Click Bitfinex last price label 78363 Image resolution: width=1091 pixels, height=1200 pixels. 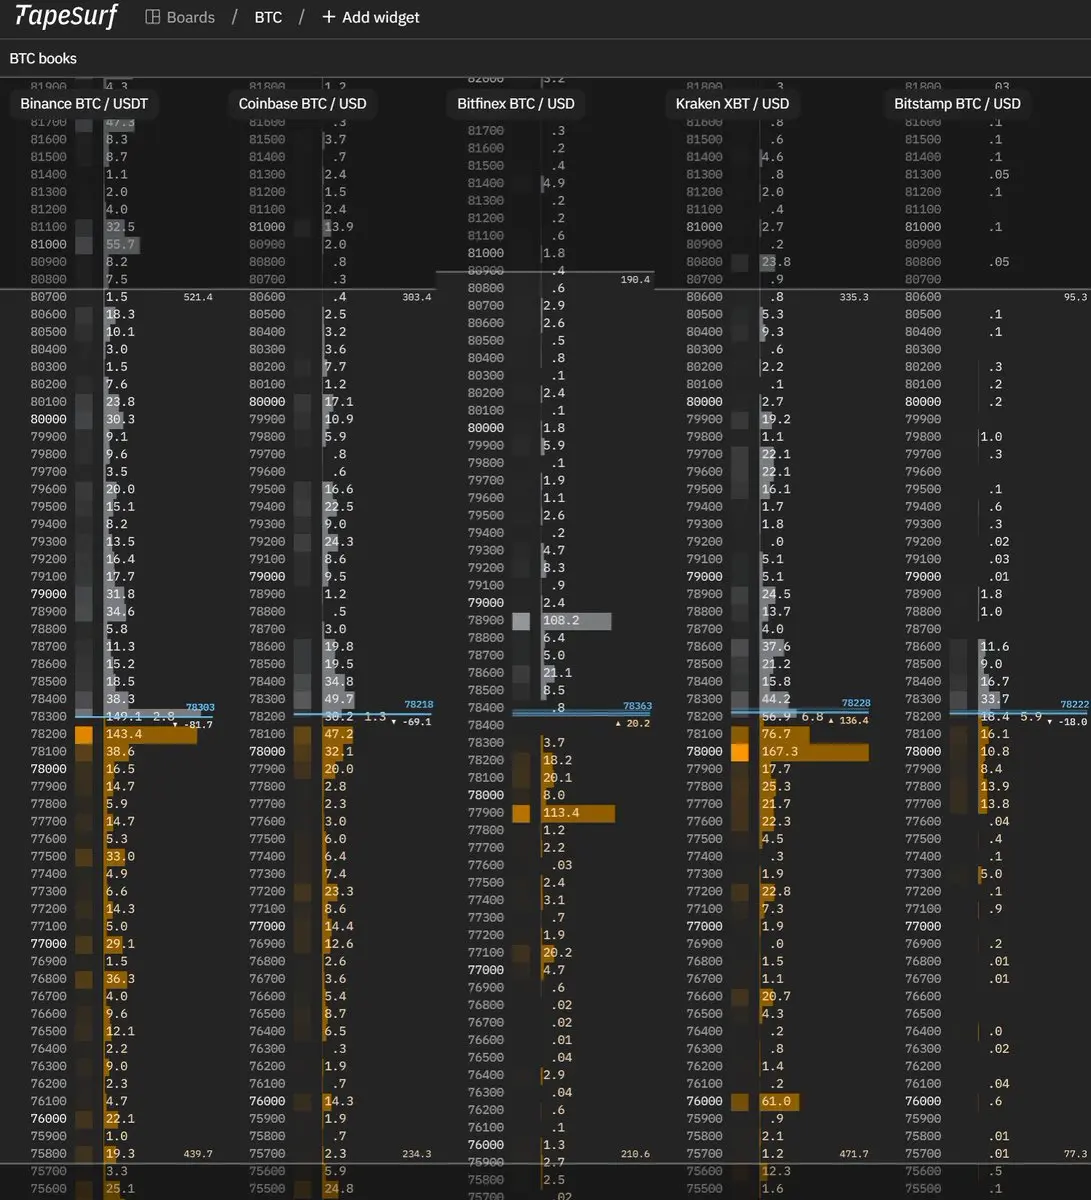[637, 706]
